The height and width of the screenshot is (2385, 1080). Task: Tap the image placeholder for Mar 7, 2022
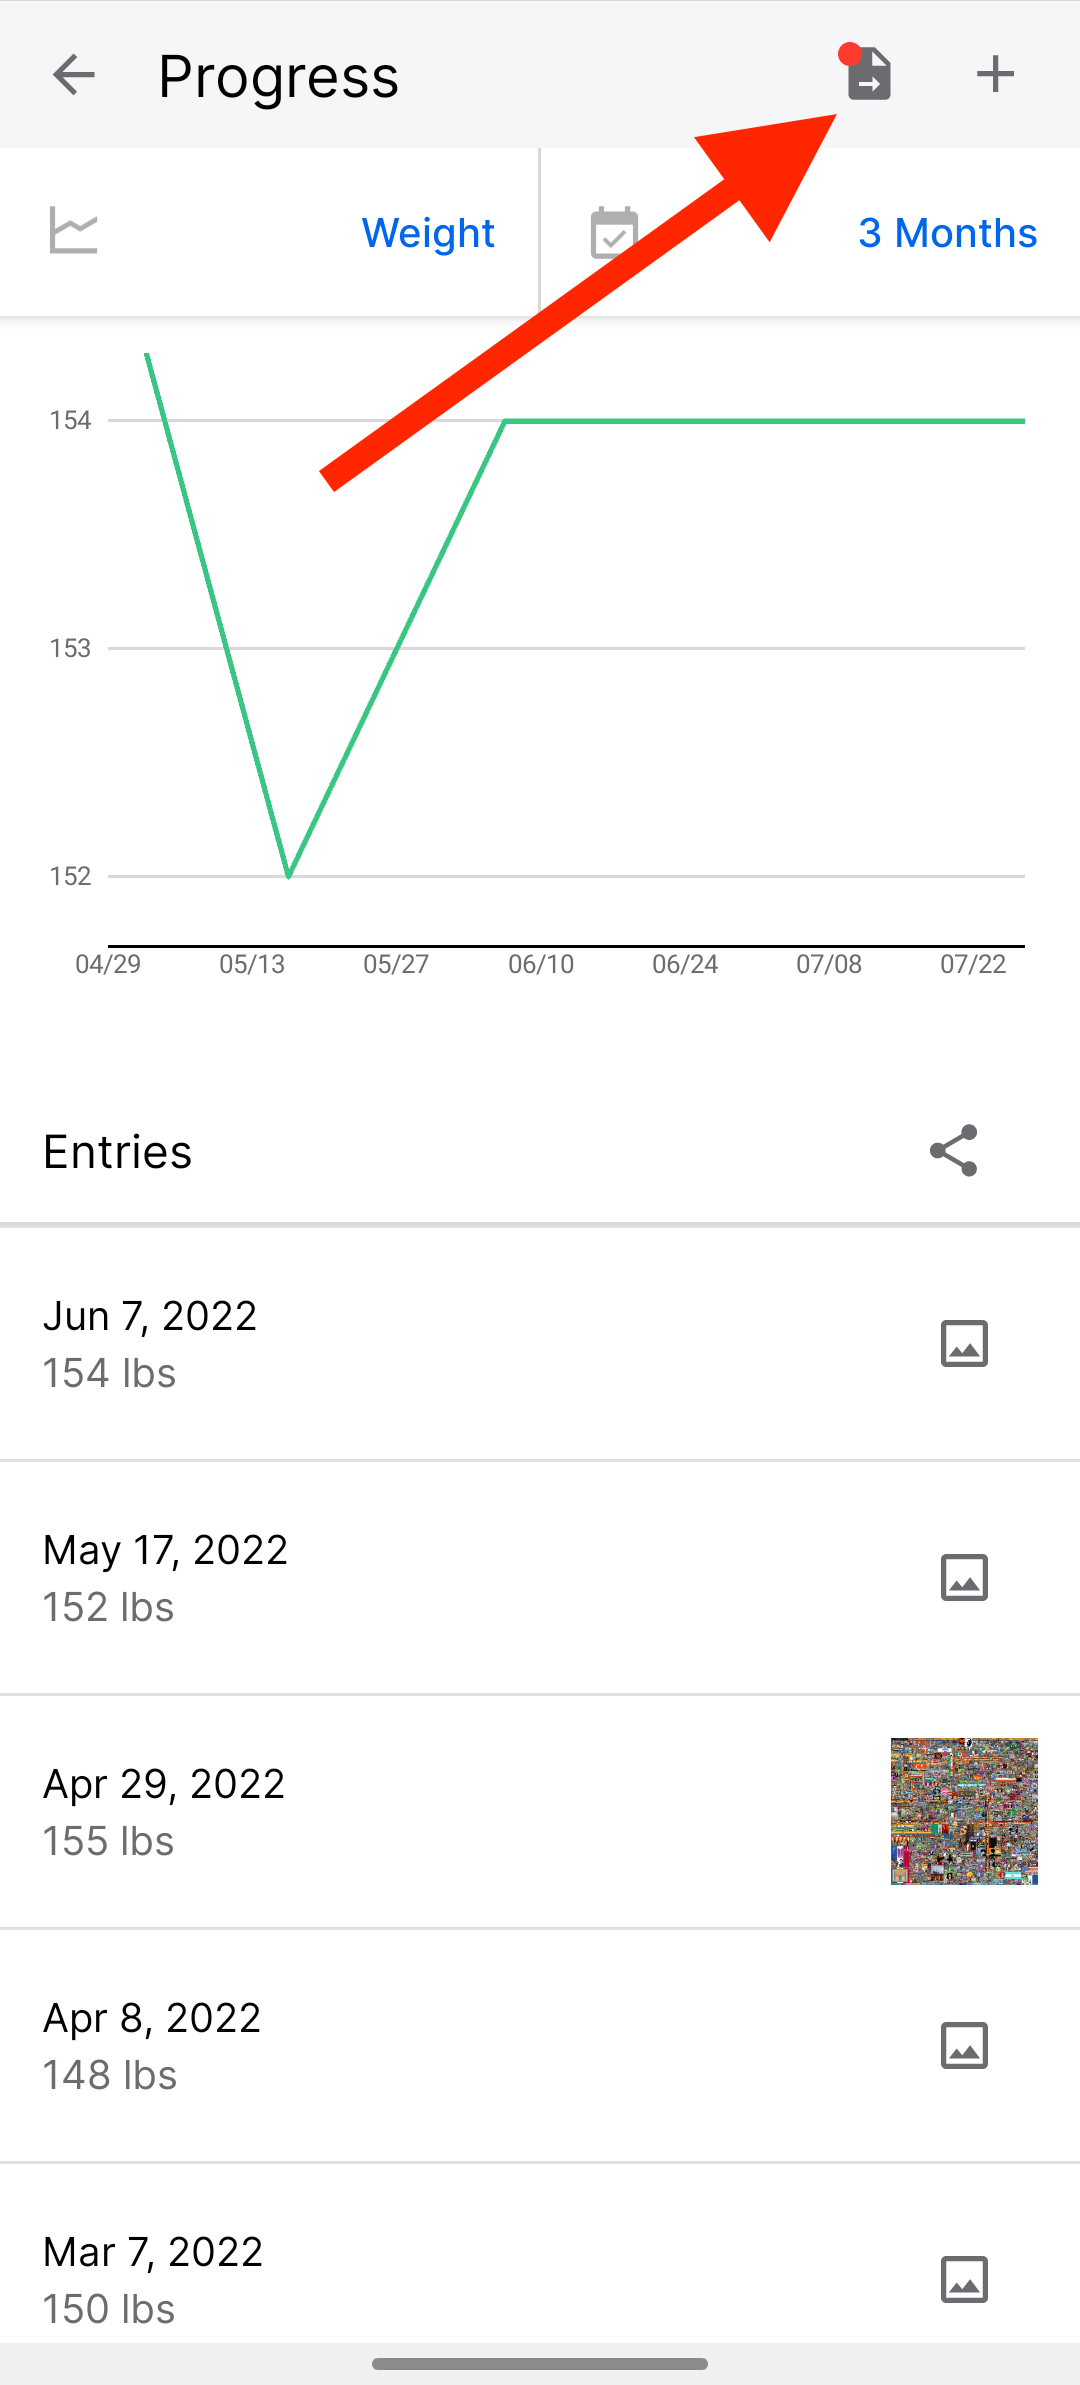[x=964, y=2279]
